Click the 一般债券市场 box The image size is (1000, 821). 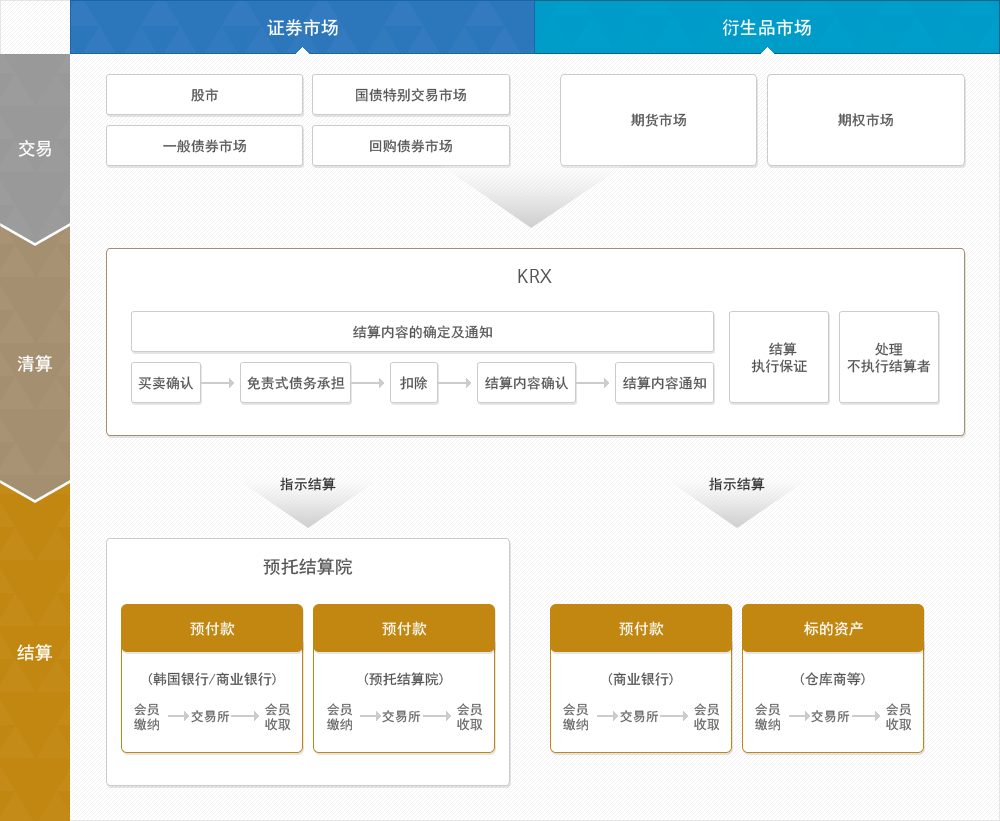tap(205, 146)
